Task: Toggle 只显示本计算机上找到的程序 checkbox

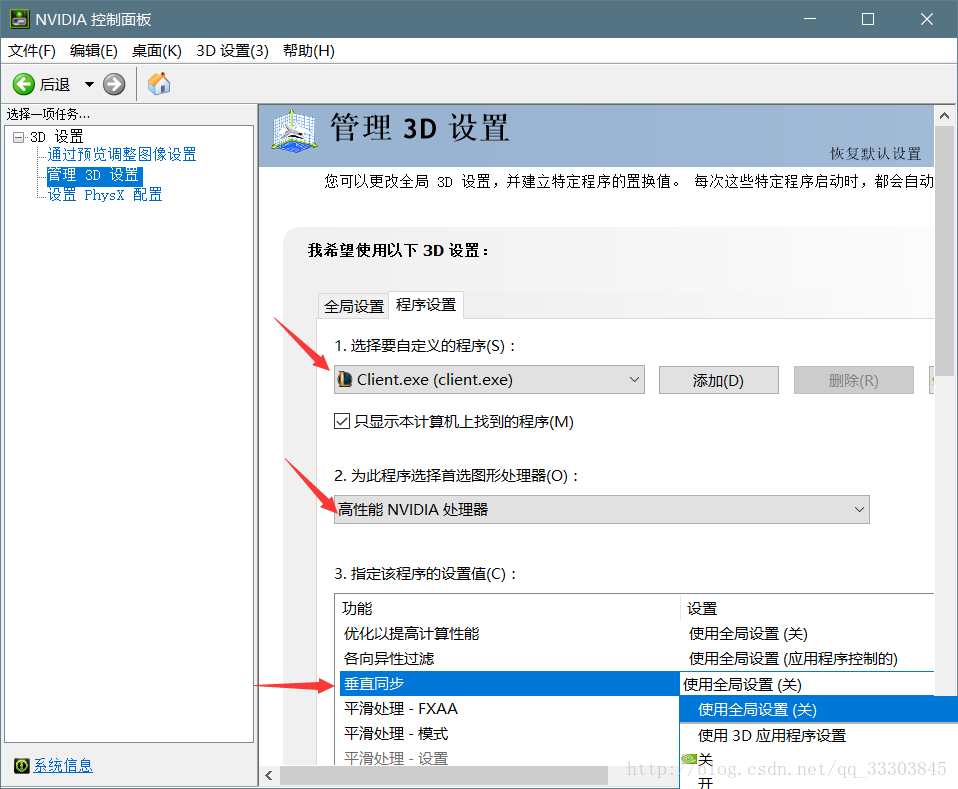Action: 342,421
